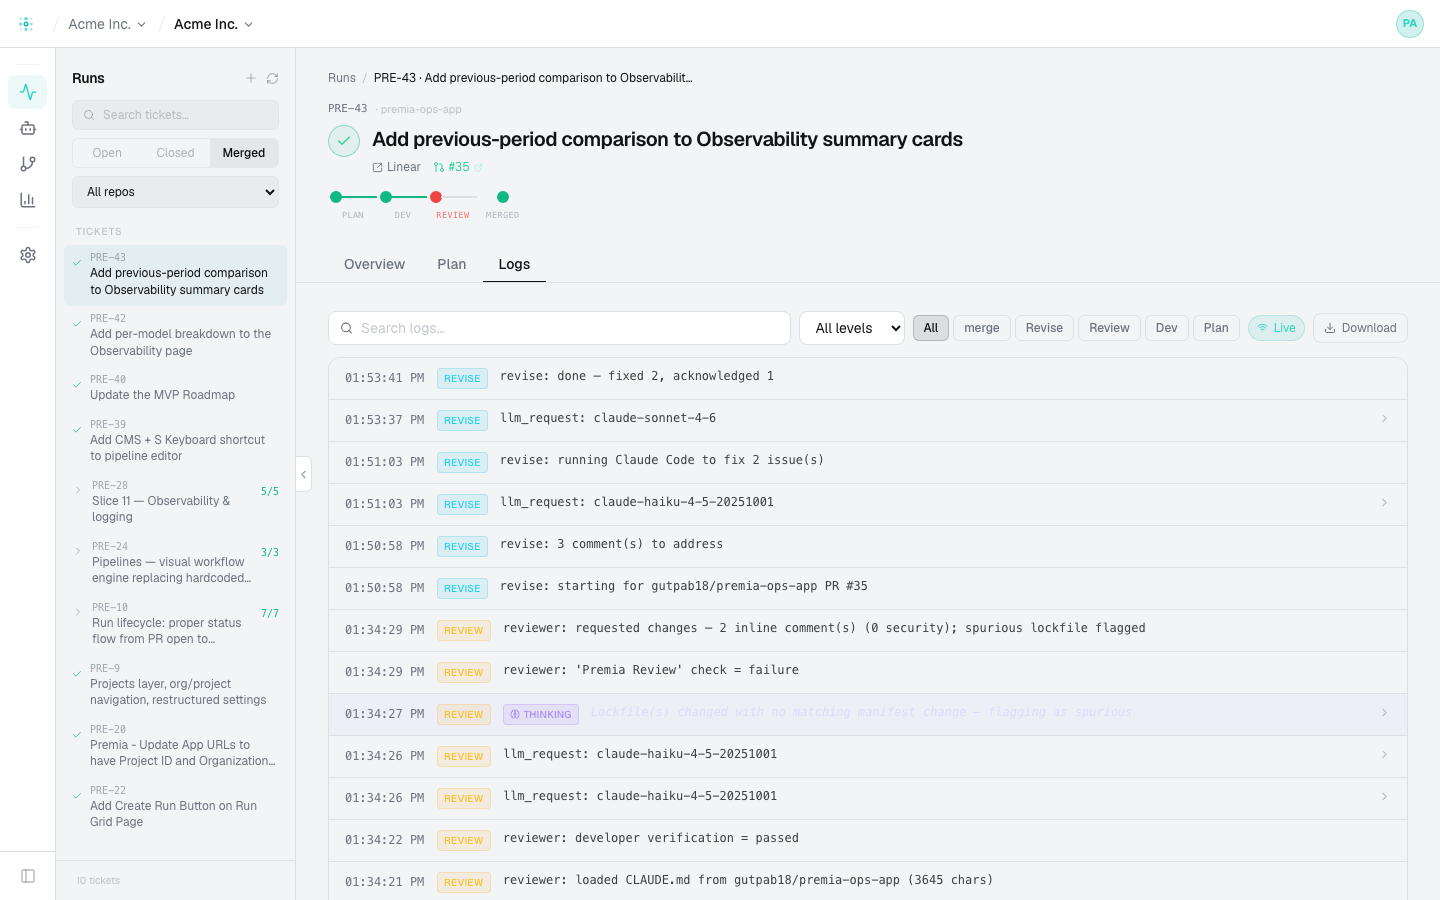Image resolution: width=1440 pixels, height=900 pixels.
Task: Expand PRE-28 Slice 11 ticket group
Action: 78,490
